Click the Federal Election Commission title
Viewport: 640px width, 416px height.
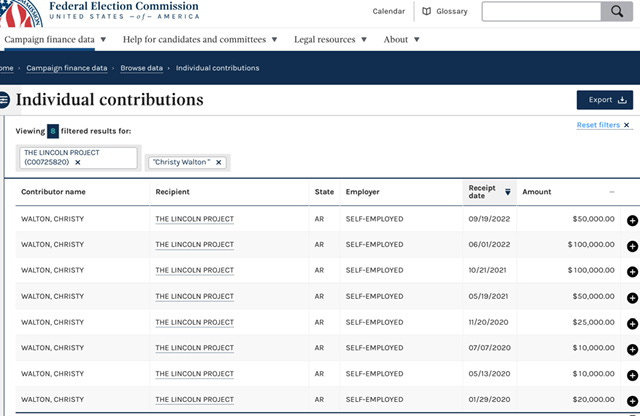coord(124,6)
